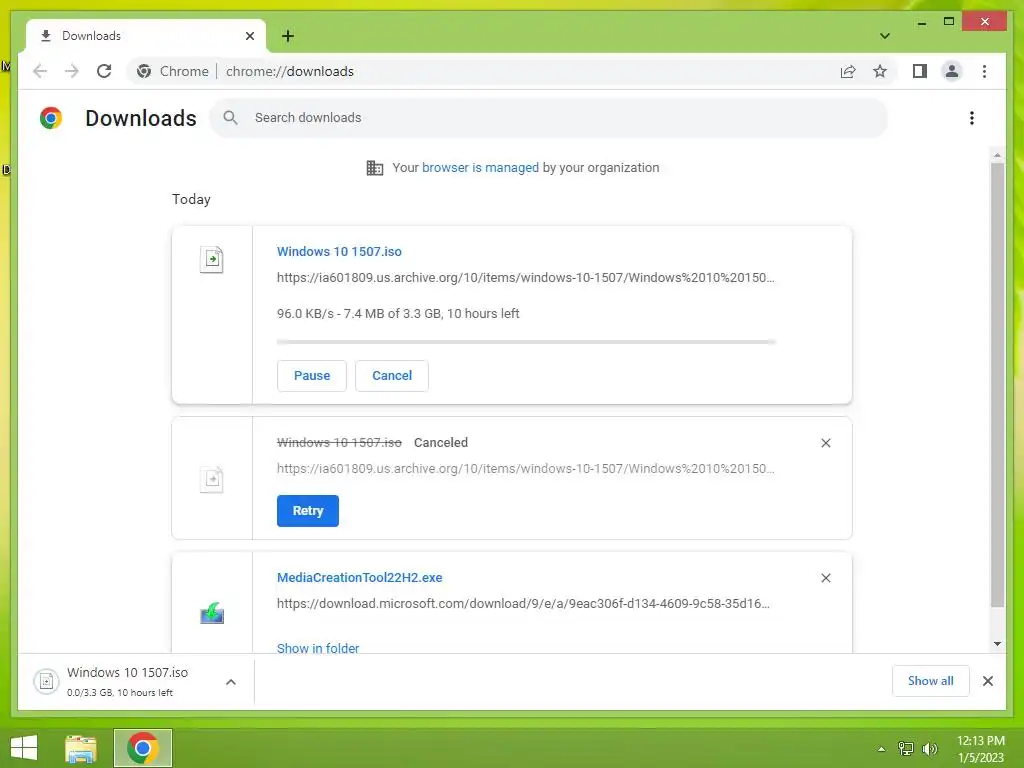Pause the Windows 10 1507.iso download
1024x768 pixels.
[x=312, y=376]
